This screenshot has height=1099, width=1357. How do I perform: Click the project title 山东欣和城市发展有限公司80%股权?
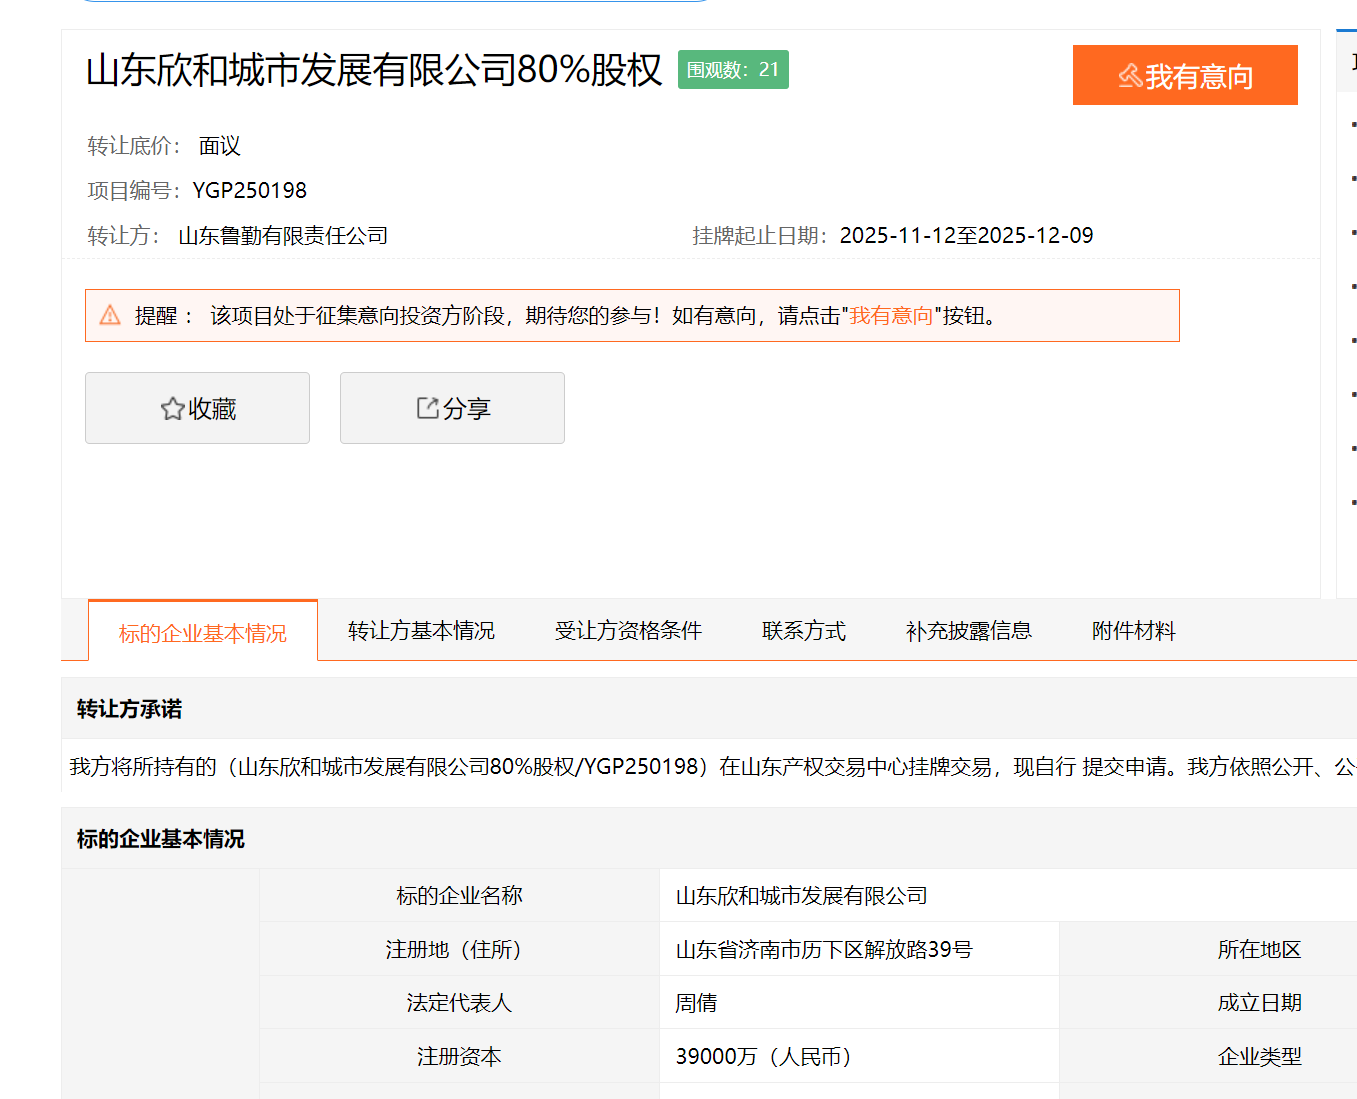(374, 70)
